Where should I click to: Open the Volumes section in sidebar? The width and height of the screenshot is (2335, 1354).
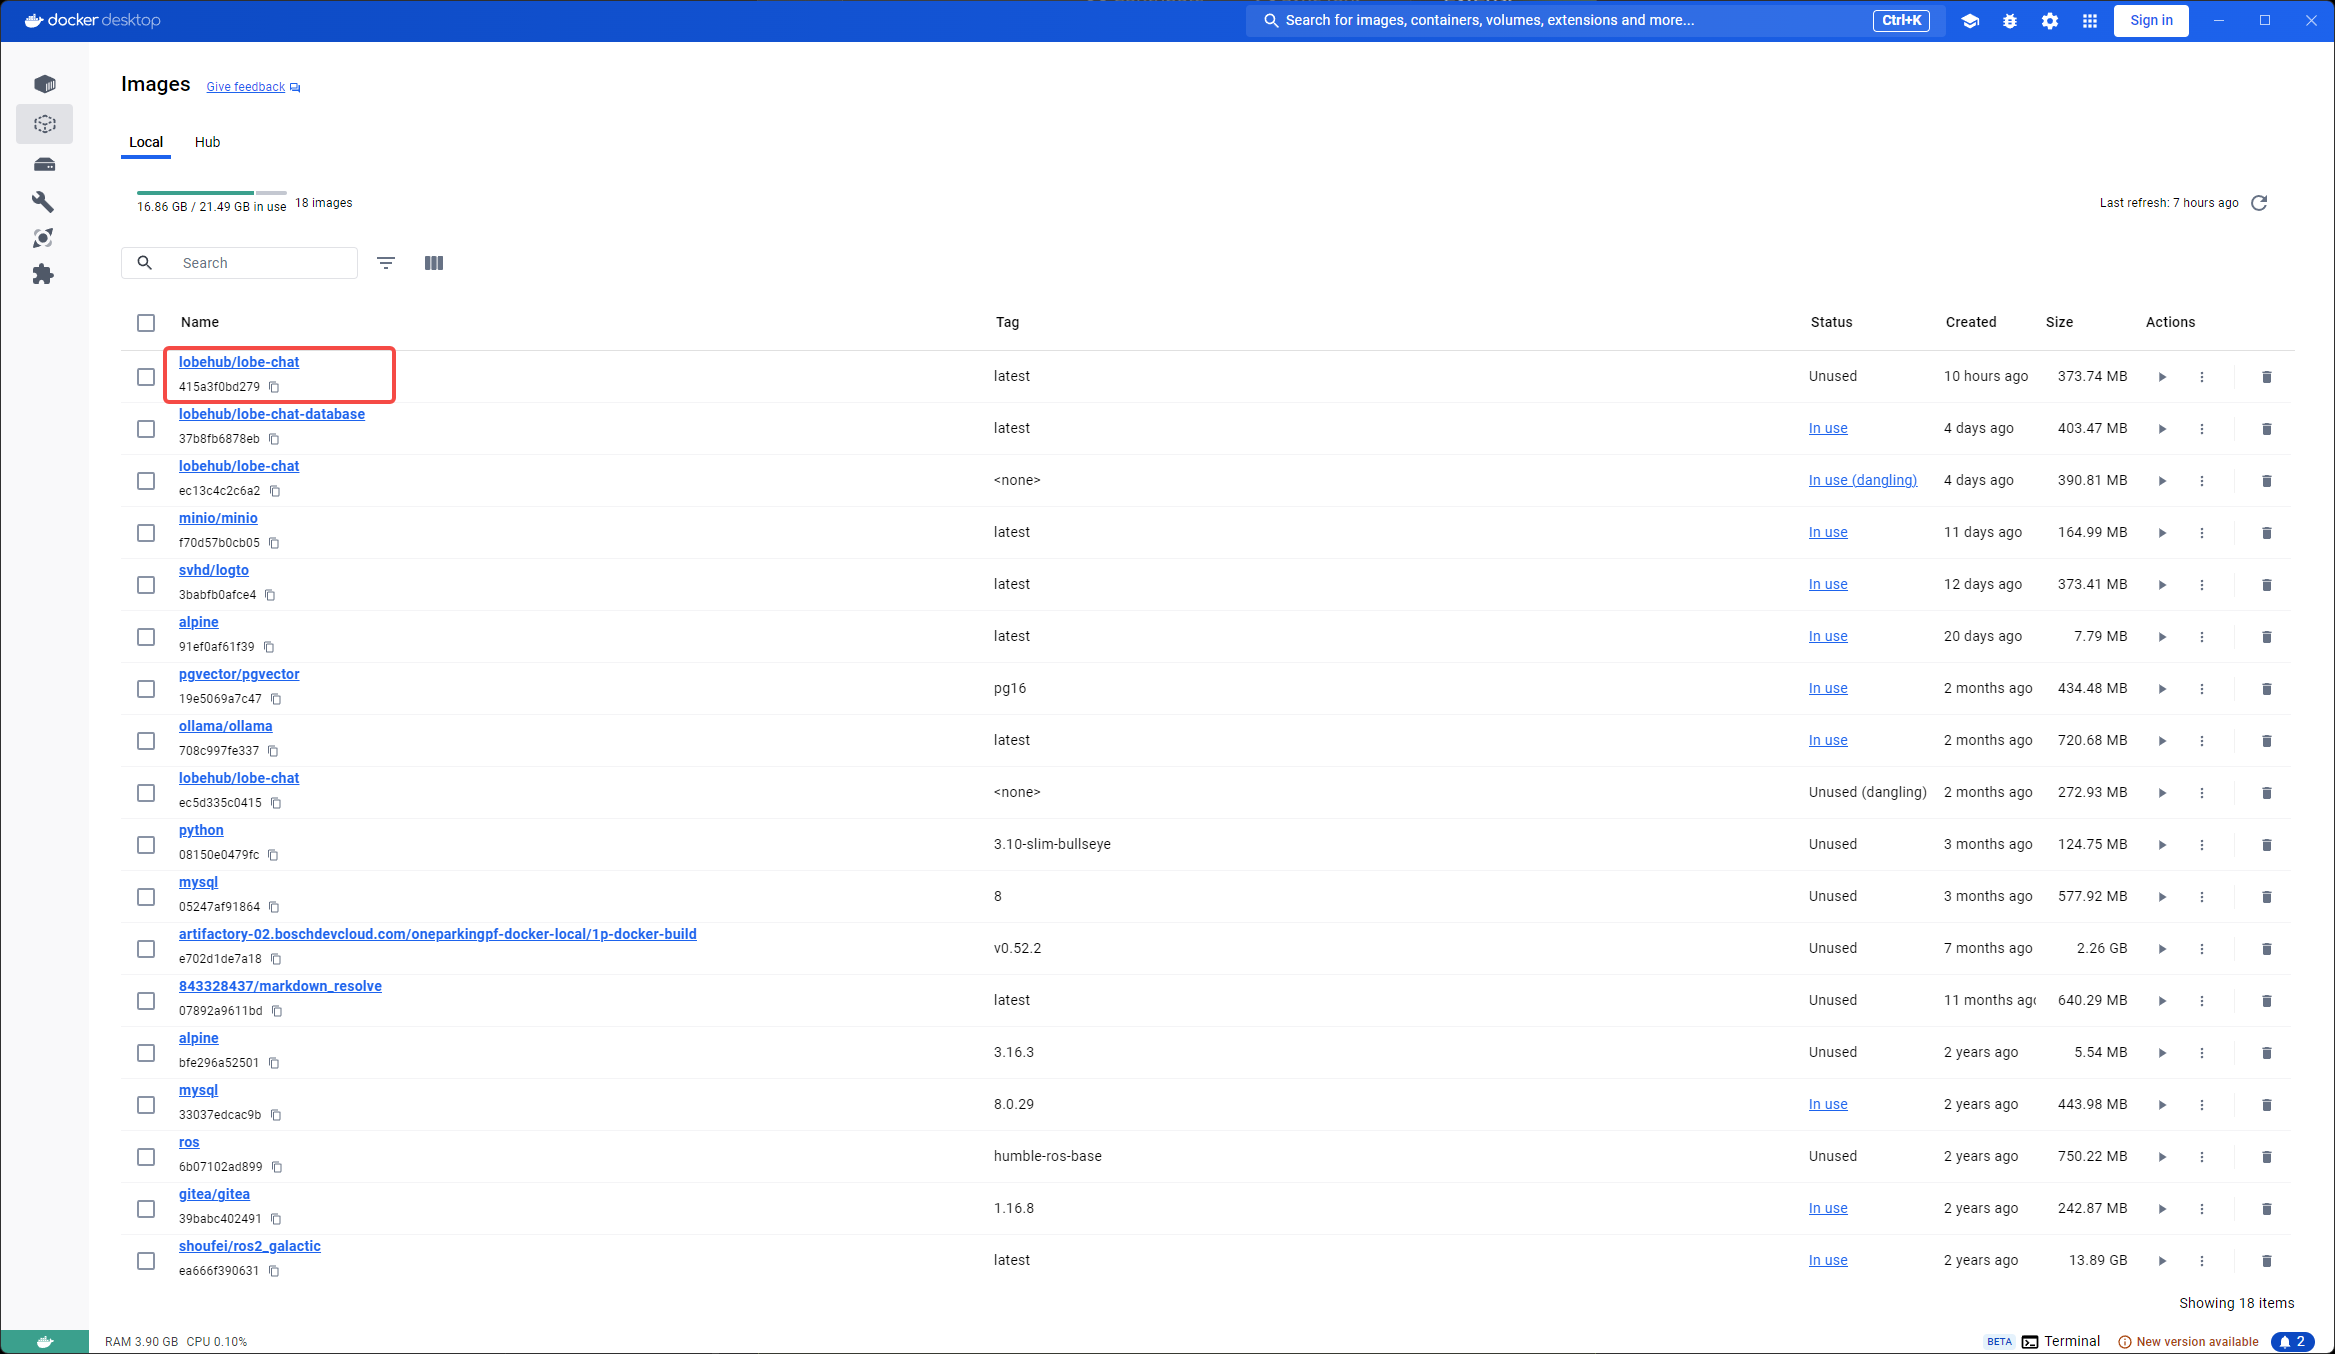pos(44,164)
